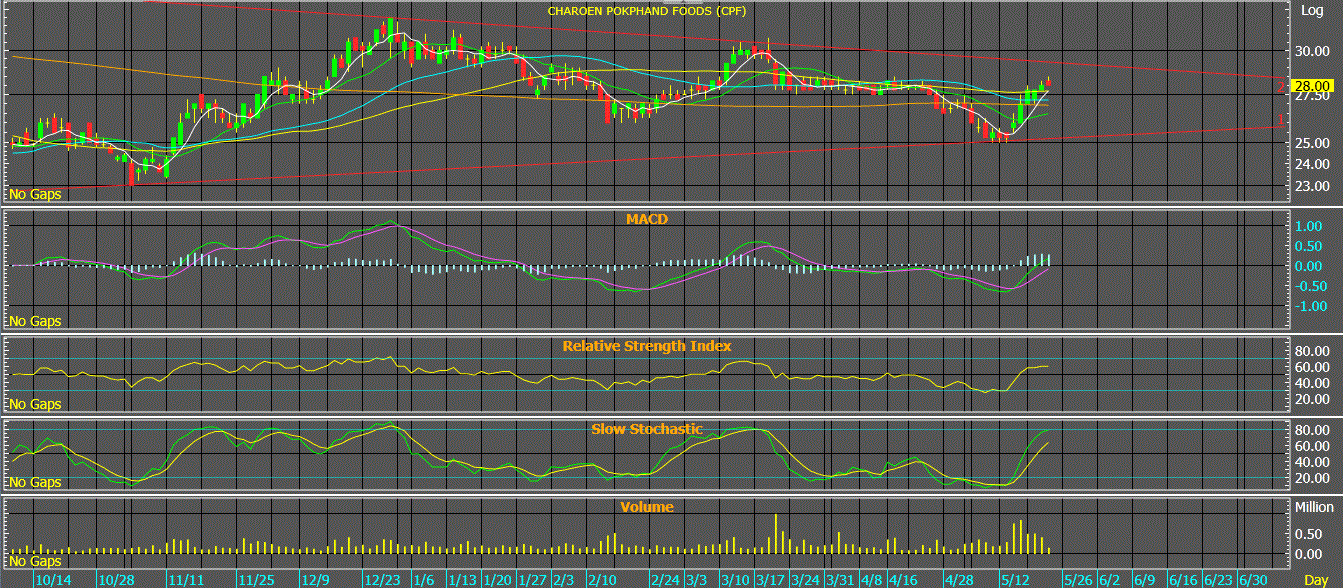Image resolution: width=1343 pixels, height=588 pixels.
Task: Click the CHAROEN POKPHAND FOODS (CPF) chart title
Action: pos(646,11)
